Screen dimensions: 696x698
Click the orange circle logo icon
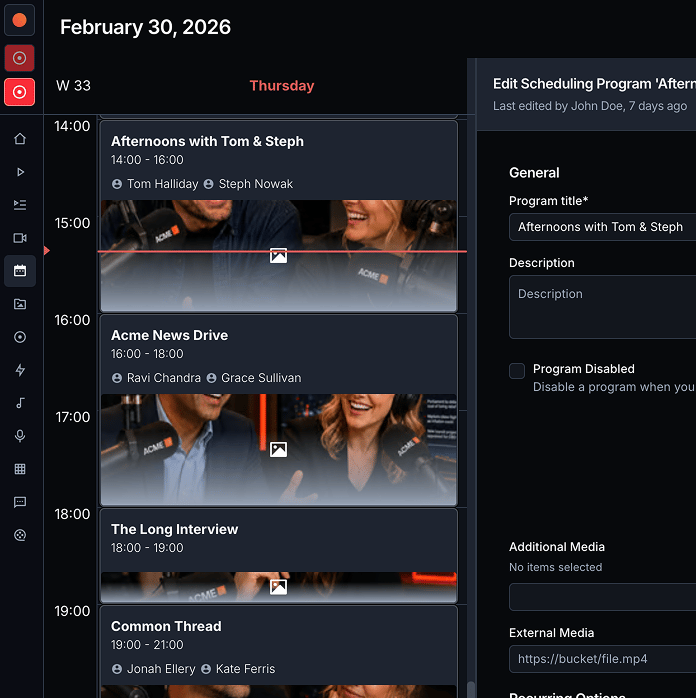pyautogui.click(x=19, y=20)
